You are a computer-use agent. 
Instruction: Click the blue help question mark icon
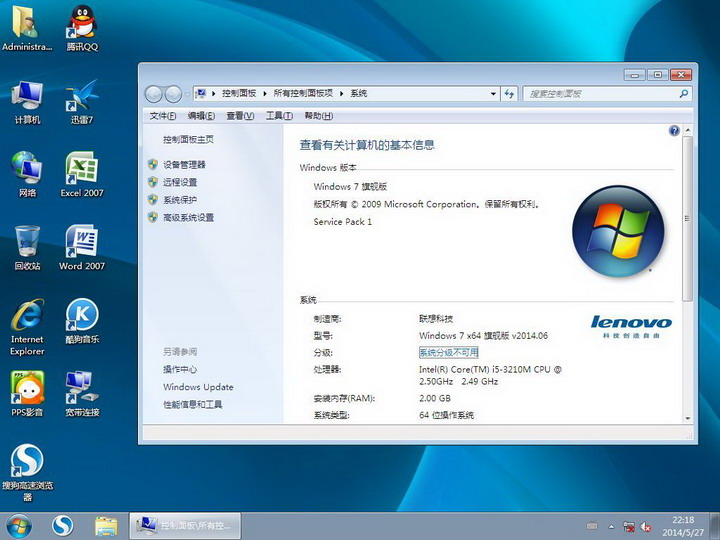[674, 131]
